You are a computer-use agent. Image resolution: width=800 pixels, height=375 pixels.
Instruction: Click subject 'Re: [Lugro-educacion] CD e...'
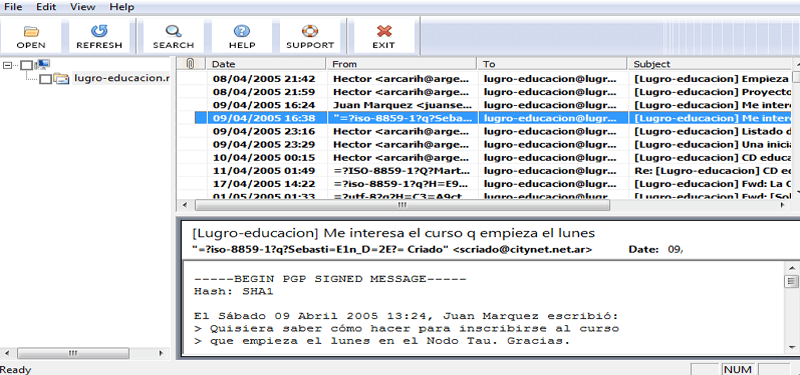712,170
